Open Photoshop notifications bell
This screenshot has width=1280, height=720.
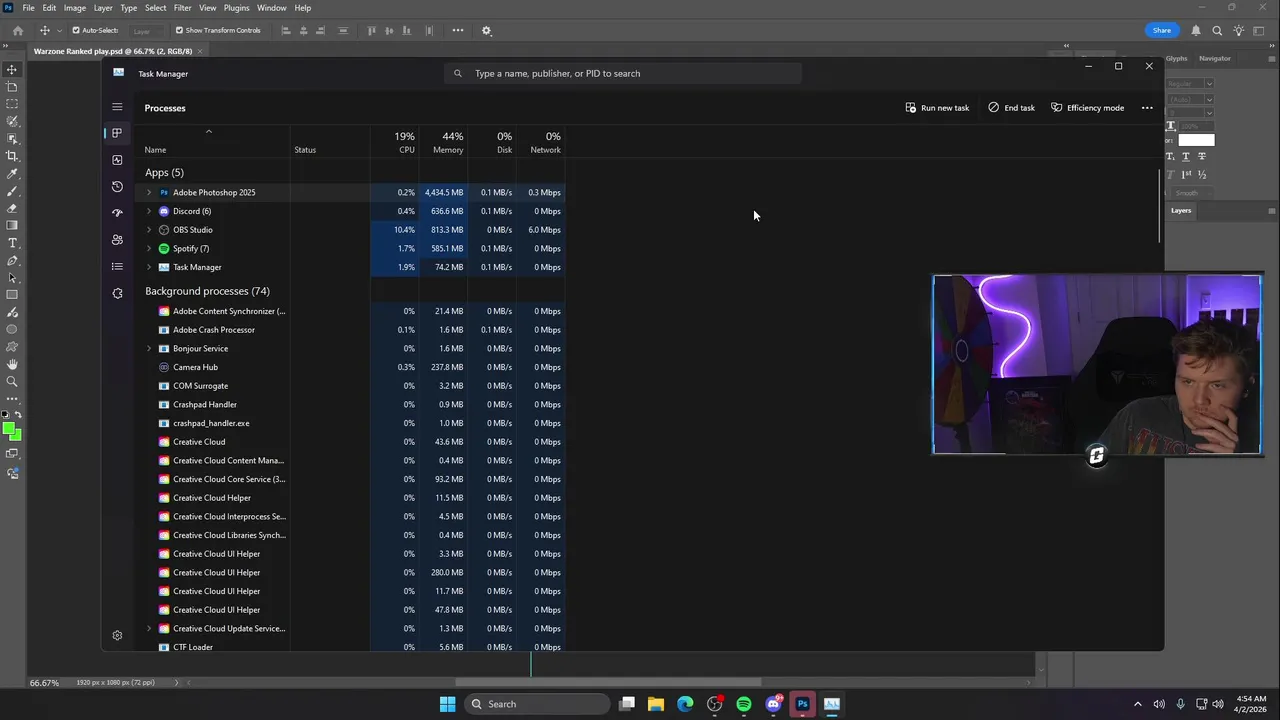coord(1195,30)
